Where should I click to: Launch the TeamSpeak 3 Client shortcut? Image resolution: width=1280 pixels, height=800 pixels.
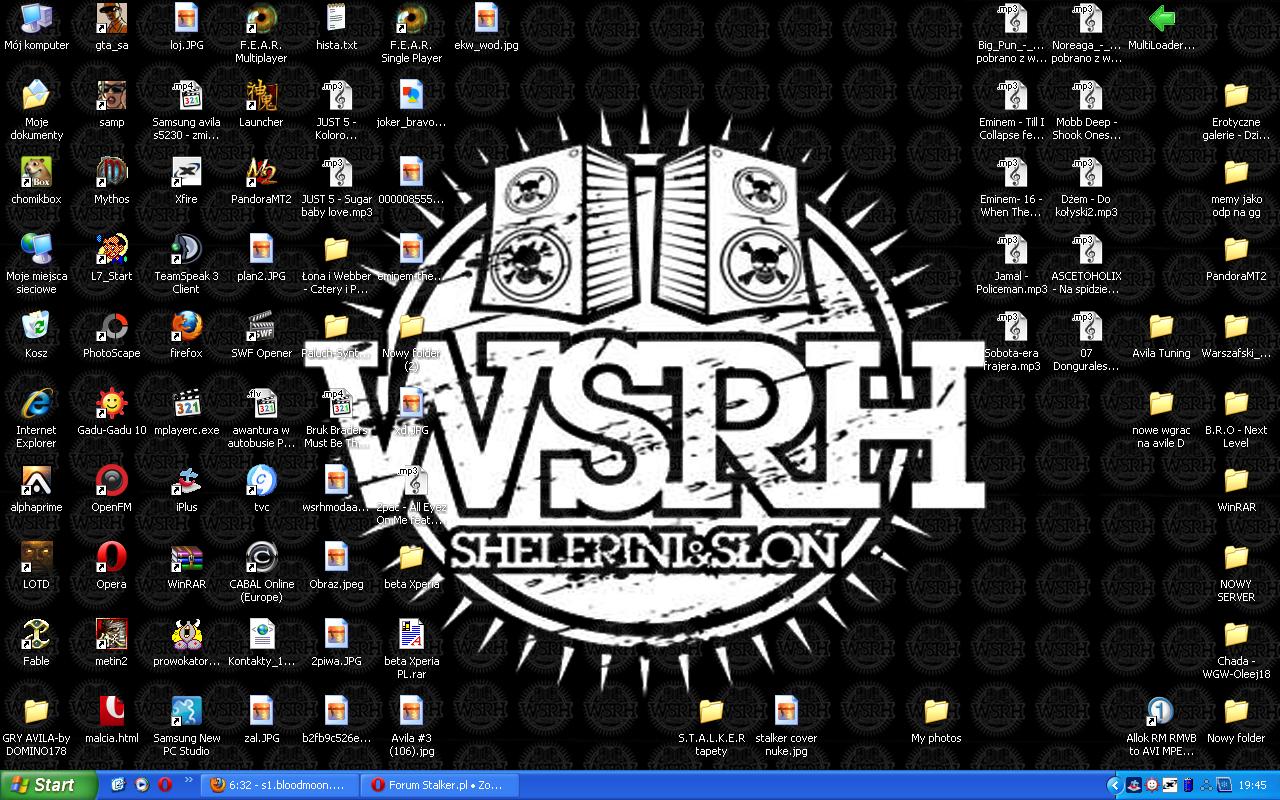coord(186,250)
